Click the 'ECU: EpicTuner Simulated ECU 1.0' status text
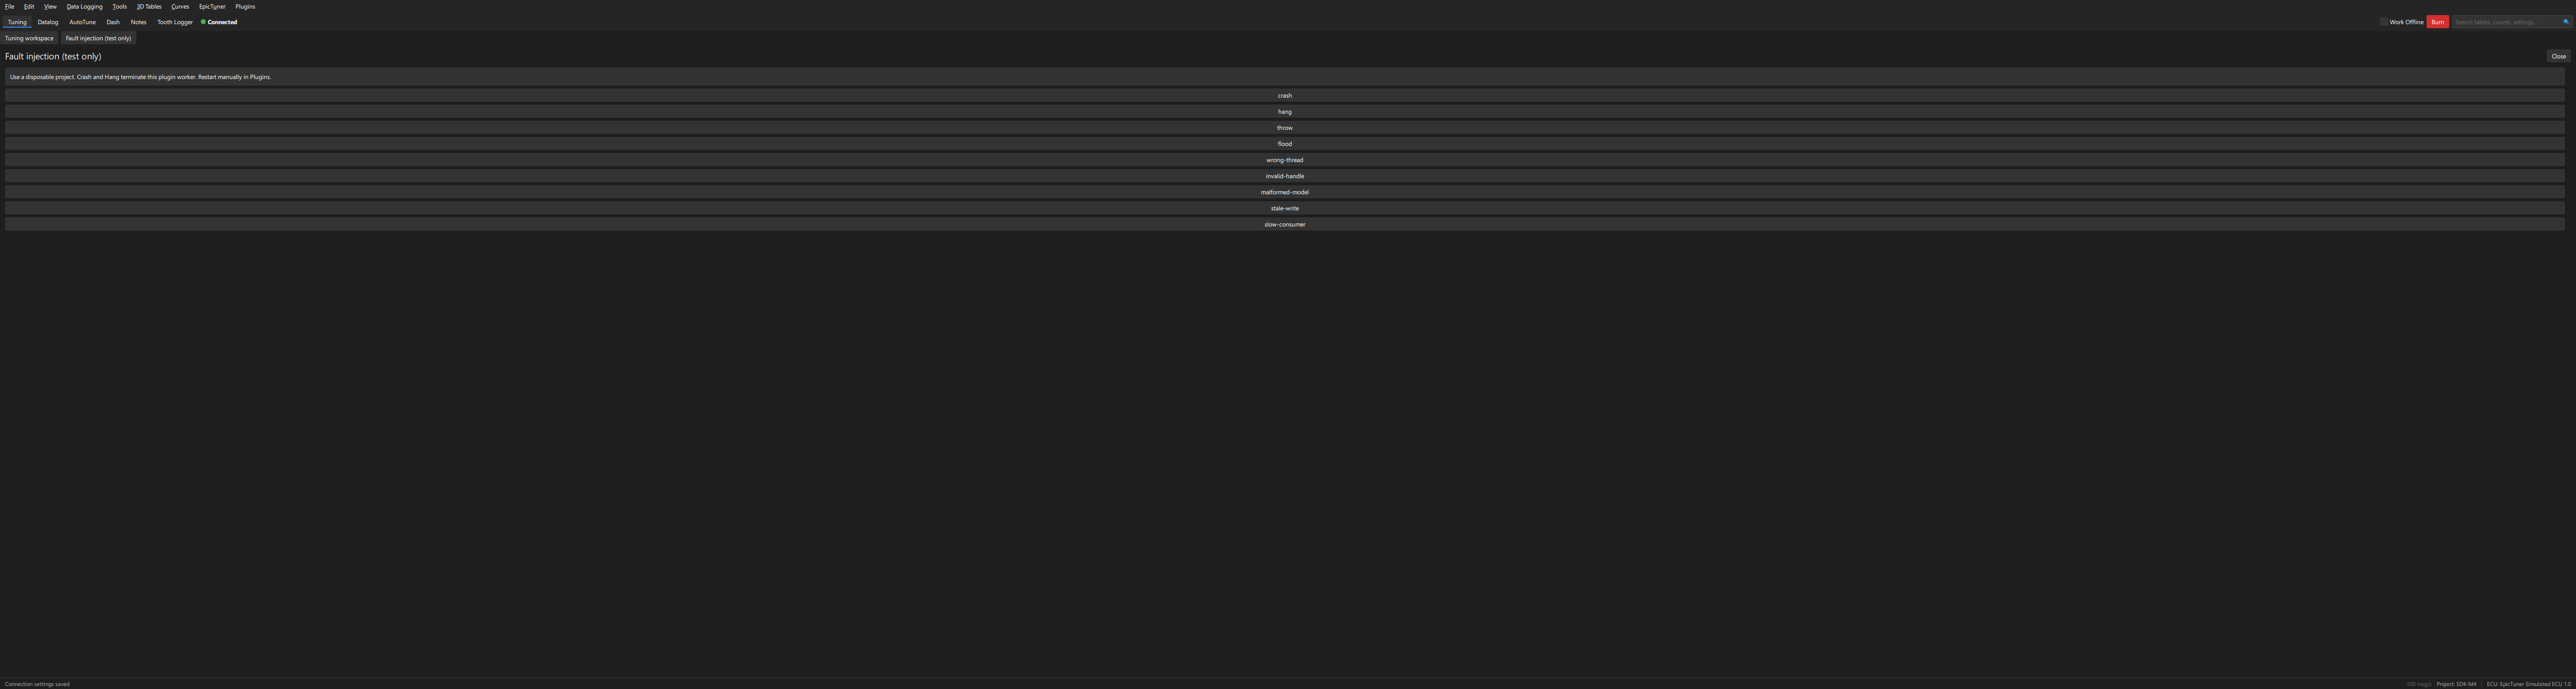The width and height of the screenshot is (2576, 689). 2528,684
